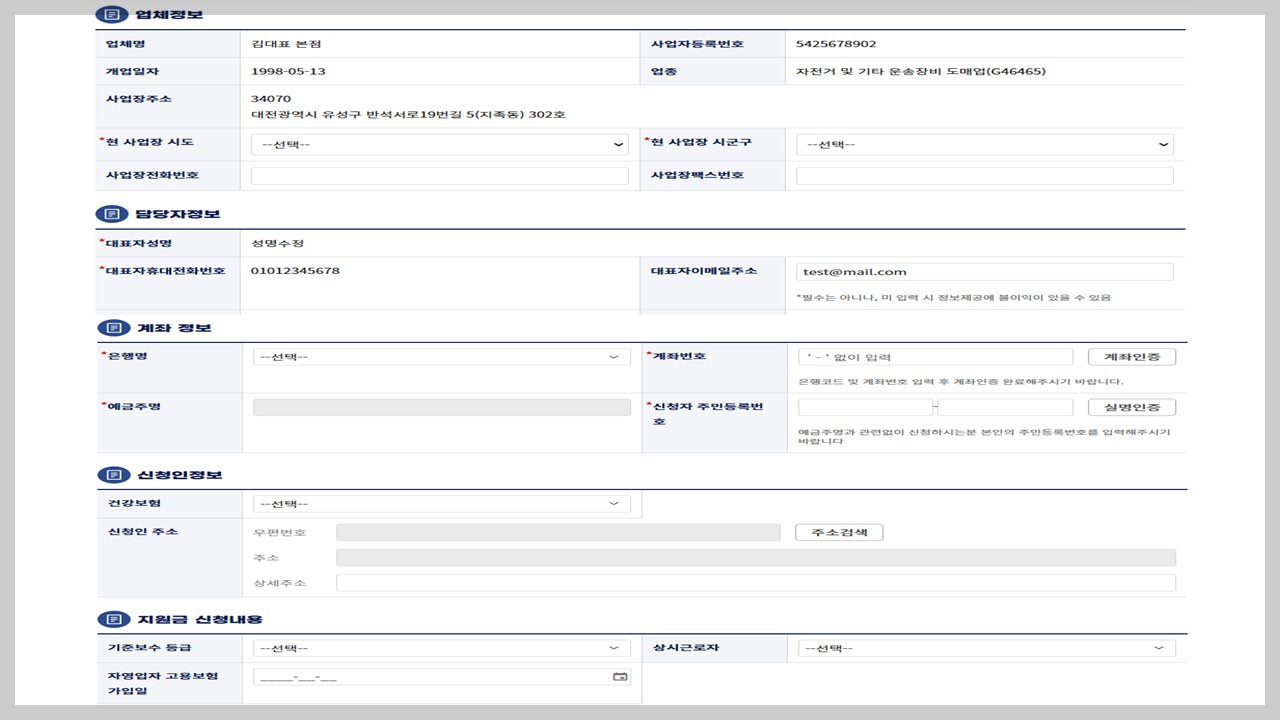
Task: Open the 현 사업장 시군구 dropdown
Action: pyautogui.click(x=985, y=145)
